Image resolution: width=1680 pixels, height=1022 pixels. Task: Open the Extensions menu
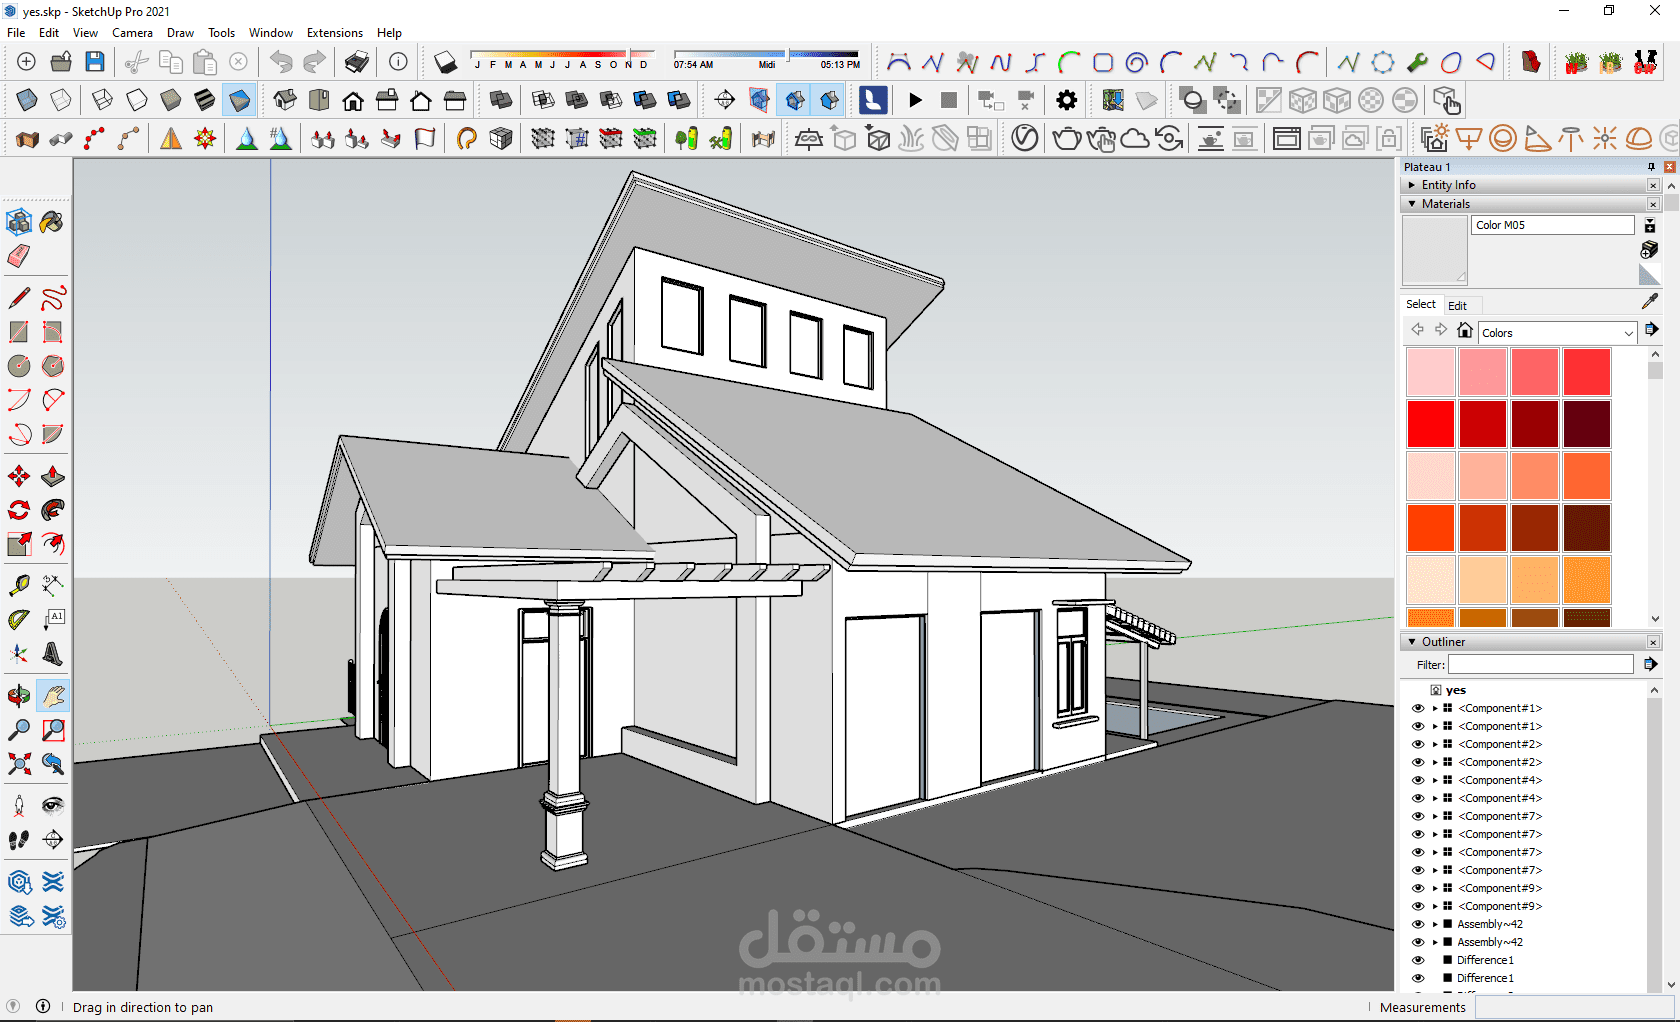tap(335, 33)
